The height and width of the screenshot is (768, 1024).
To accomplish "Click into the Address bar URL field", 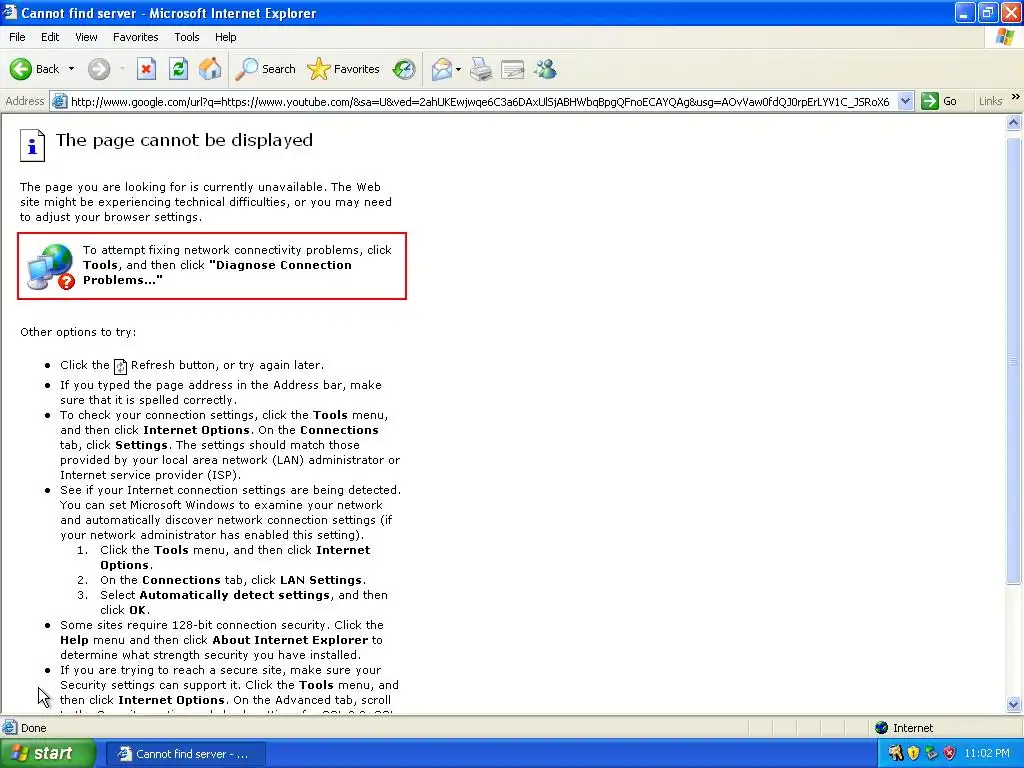I will [x=480, y=101].
